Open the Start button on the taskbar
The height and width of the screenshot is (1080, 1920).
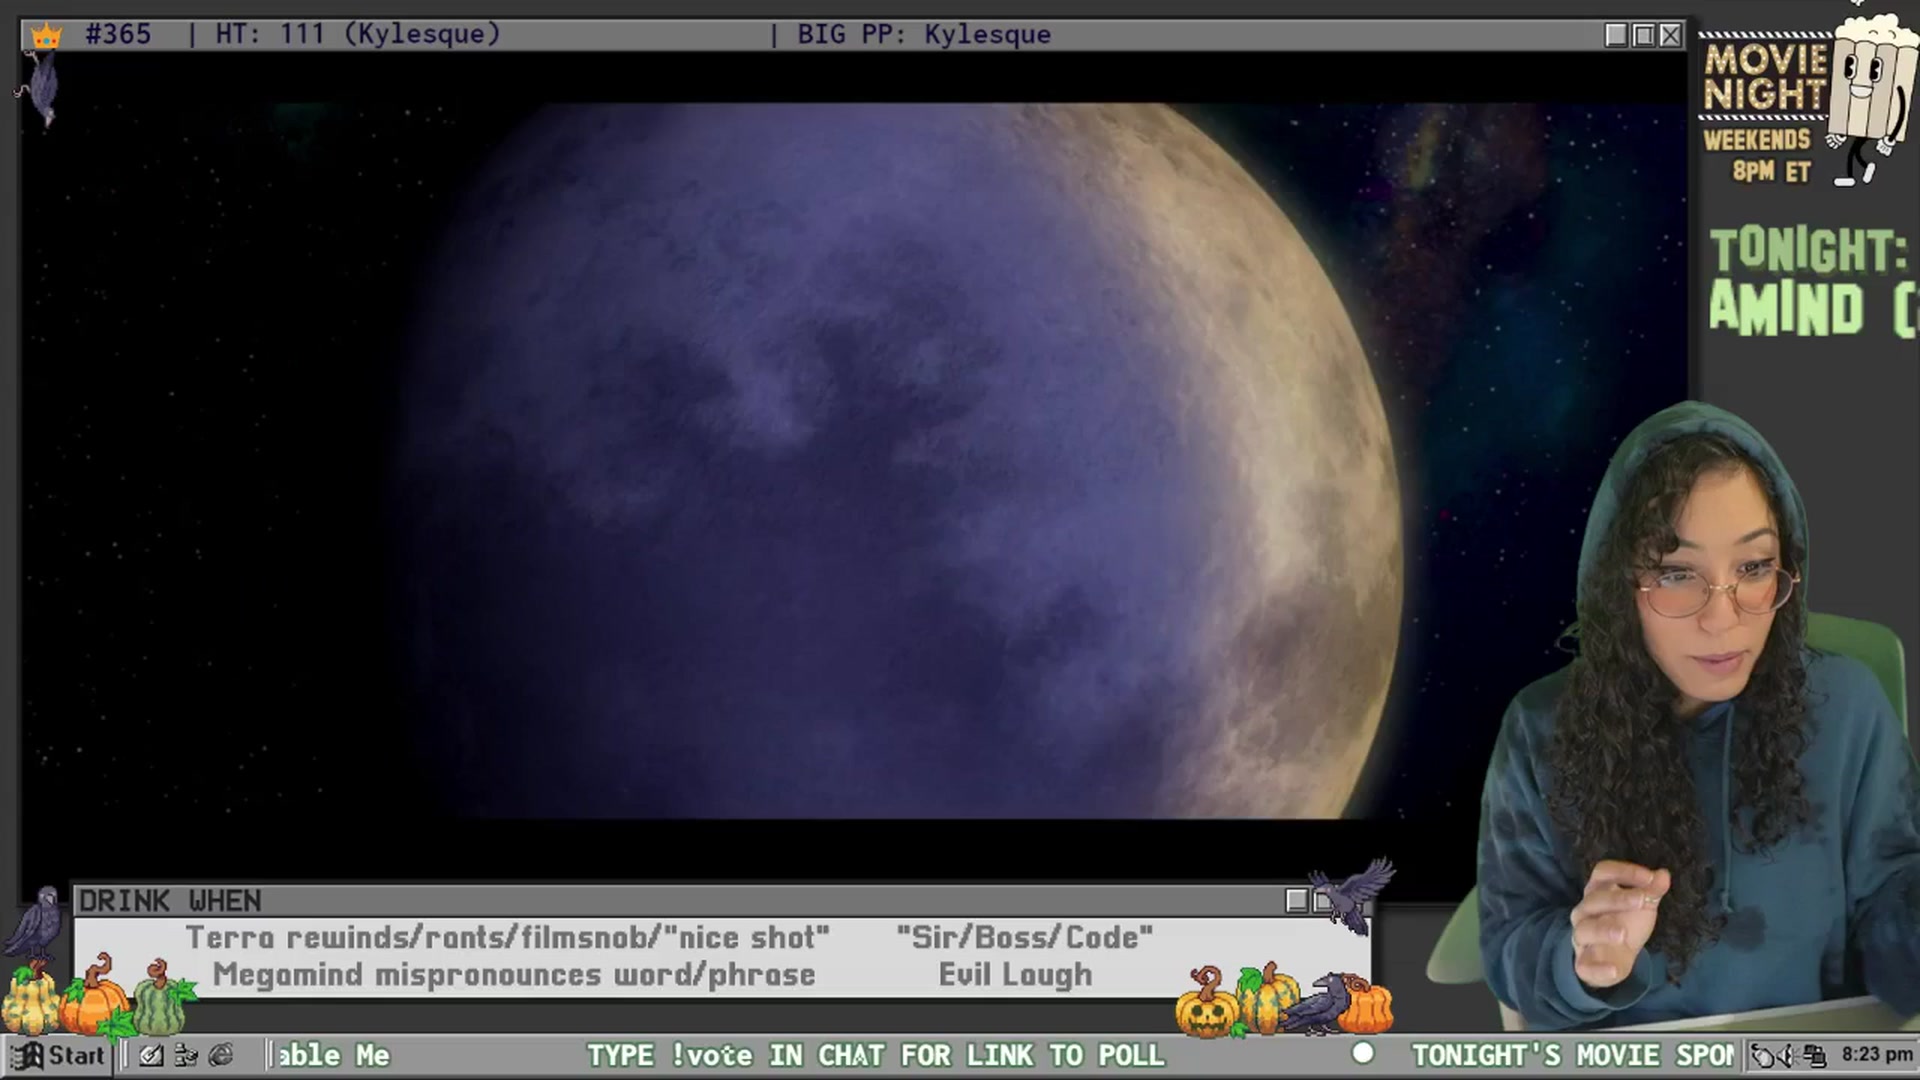[57, 1055]
